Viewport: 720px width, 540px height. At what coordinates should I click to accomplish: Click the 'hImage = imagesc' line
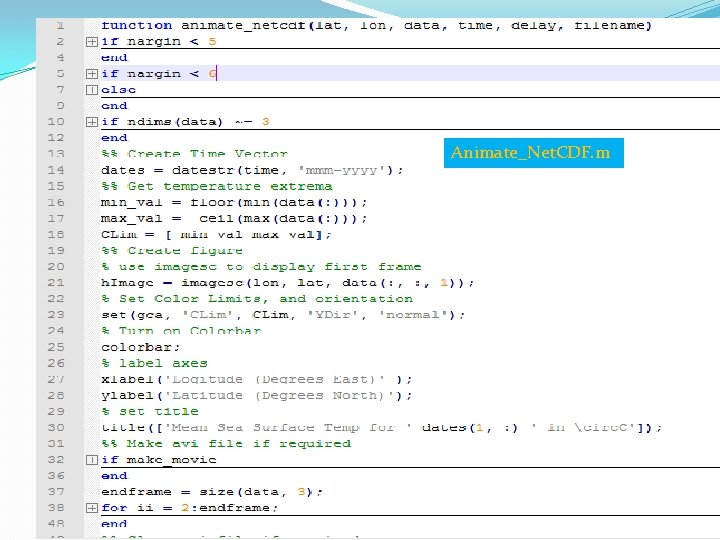pos(287,283)
